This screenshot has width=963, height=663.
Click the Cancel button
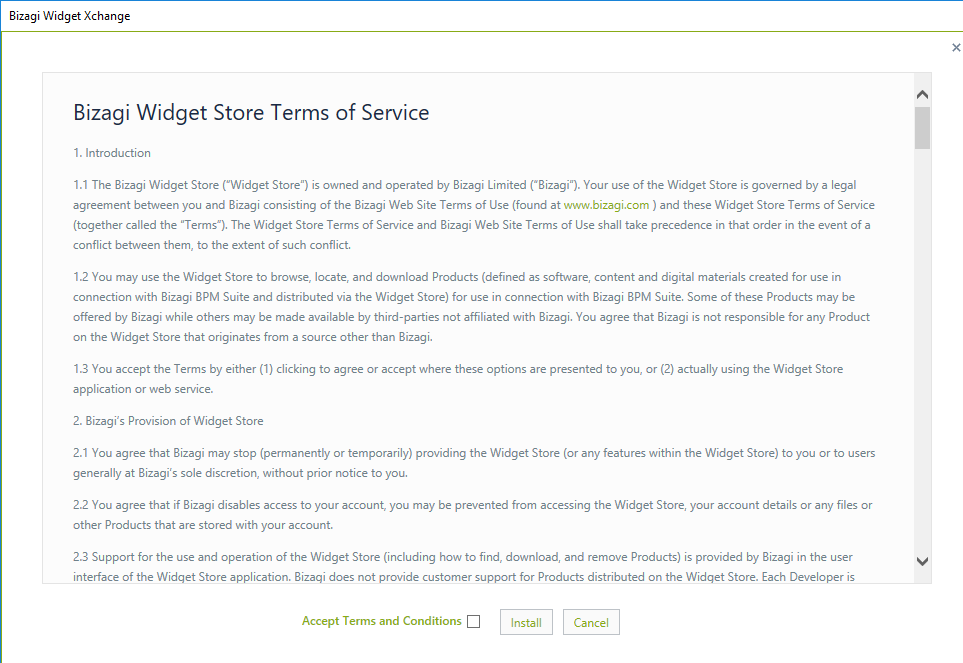pyautogui.click(x=591, y=622)
